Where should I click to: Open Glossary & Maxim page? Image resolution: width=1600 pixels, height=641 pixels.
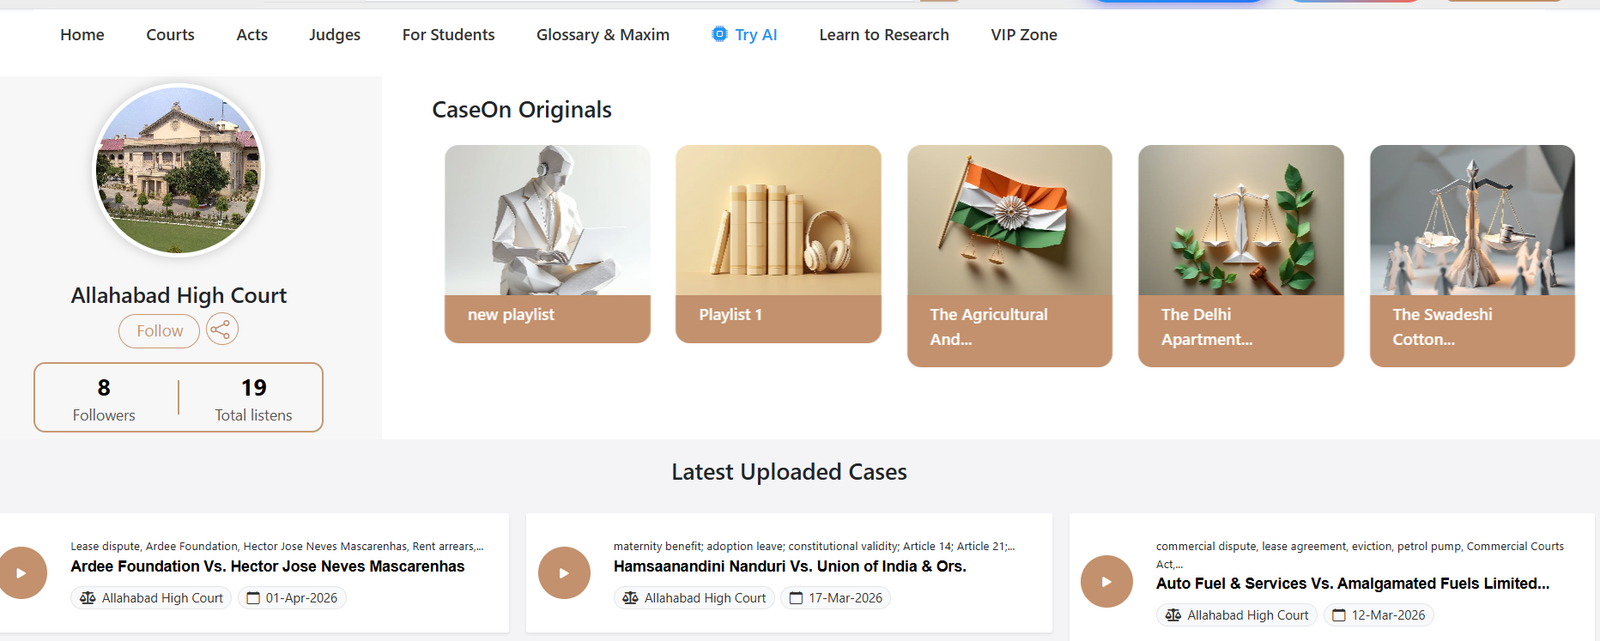pos(602,35)
